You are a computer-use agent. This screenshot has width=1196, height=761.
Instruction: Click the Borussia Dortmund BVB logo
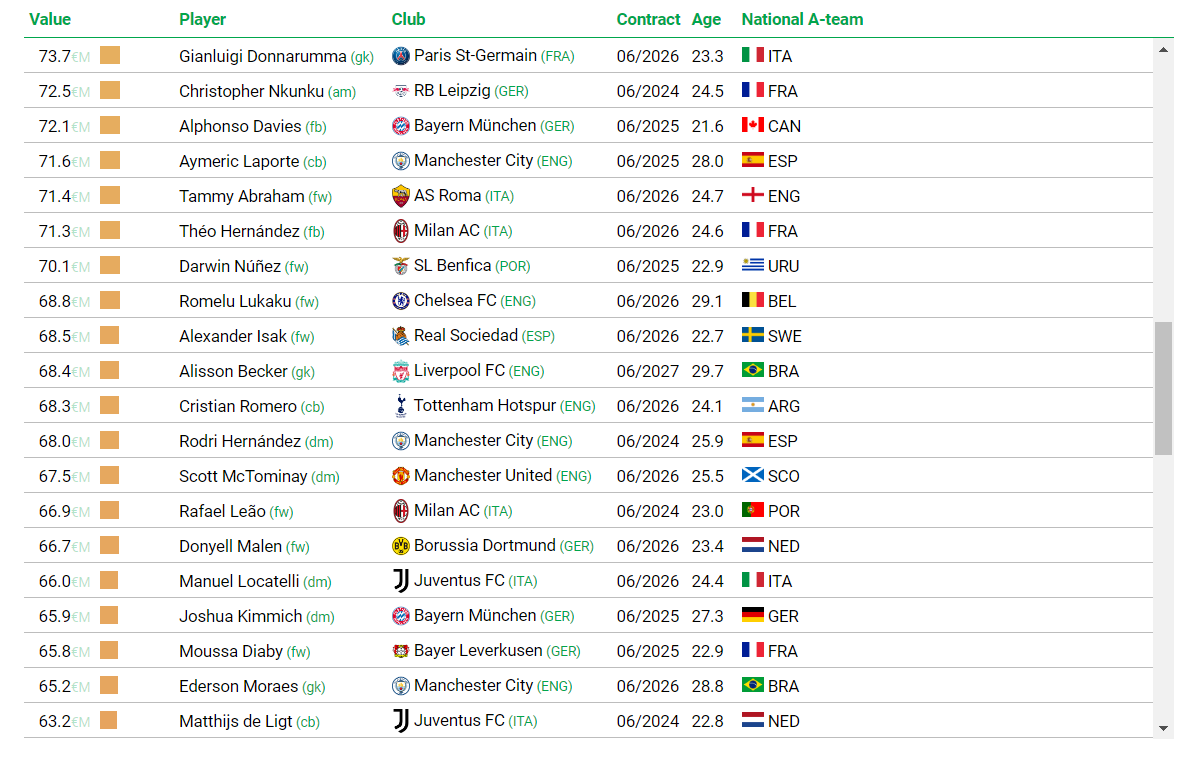pos(400,546)
